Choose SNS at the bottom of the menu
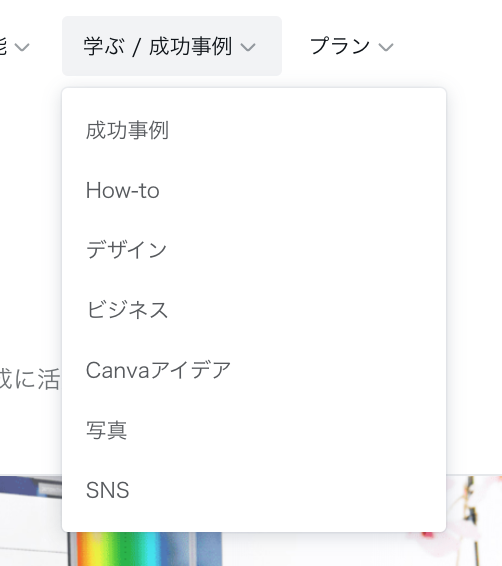Viewport: 502px width, 566px height. click(108, 490)
